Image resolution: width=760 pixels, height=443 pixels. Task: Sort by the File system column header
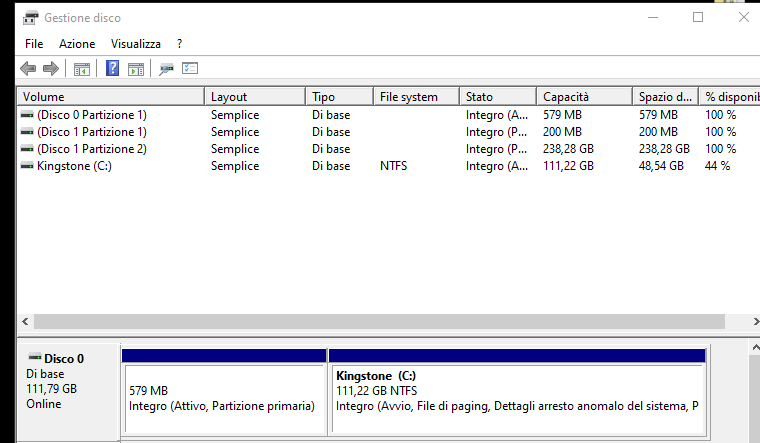point(416,96)
